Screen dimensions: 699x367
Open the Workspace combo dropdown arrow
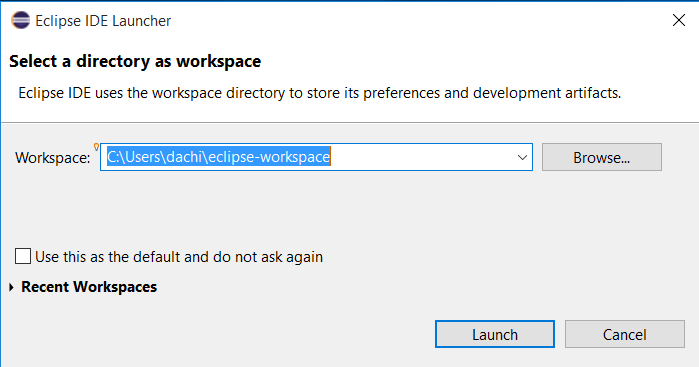click(522, 157)
